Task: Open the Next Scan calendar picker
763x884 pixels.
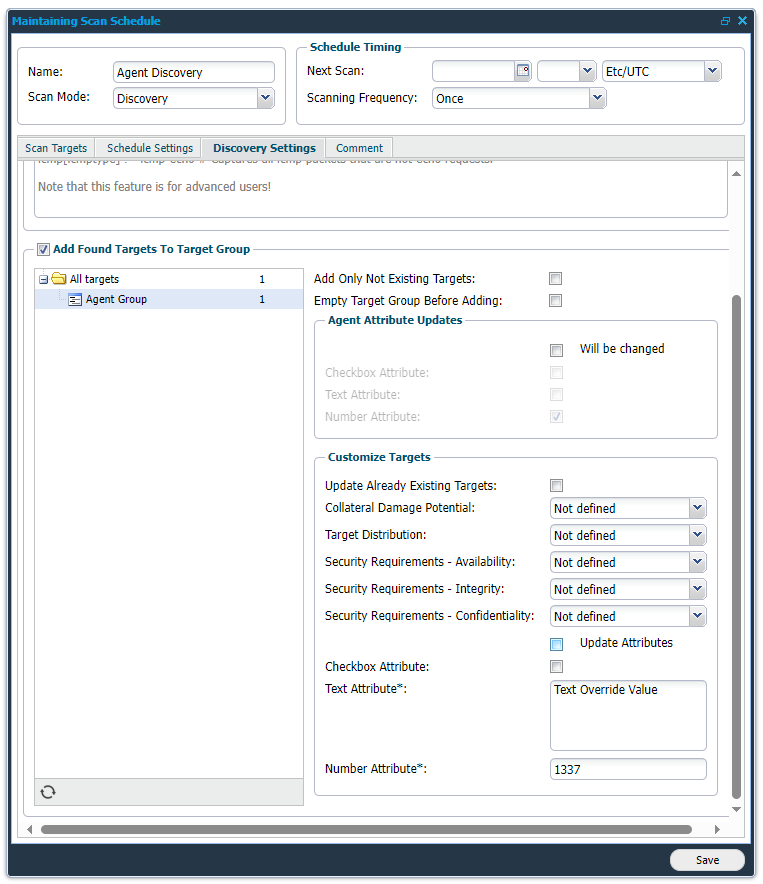Action: coord(522,71)
